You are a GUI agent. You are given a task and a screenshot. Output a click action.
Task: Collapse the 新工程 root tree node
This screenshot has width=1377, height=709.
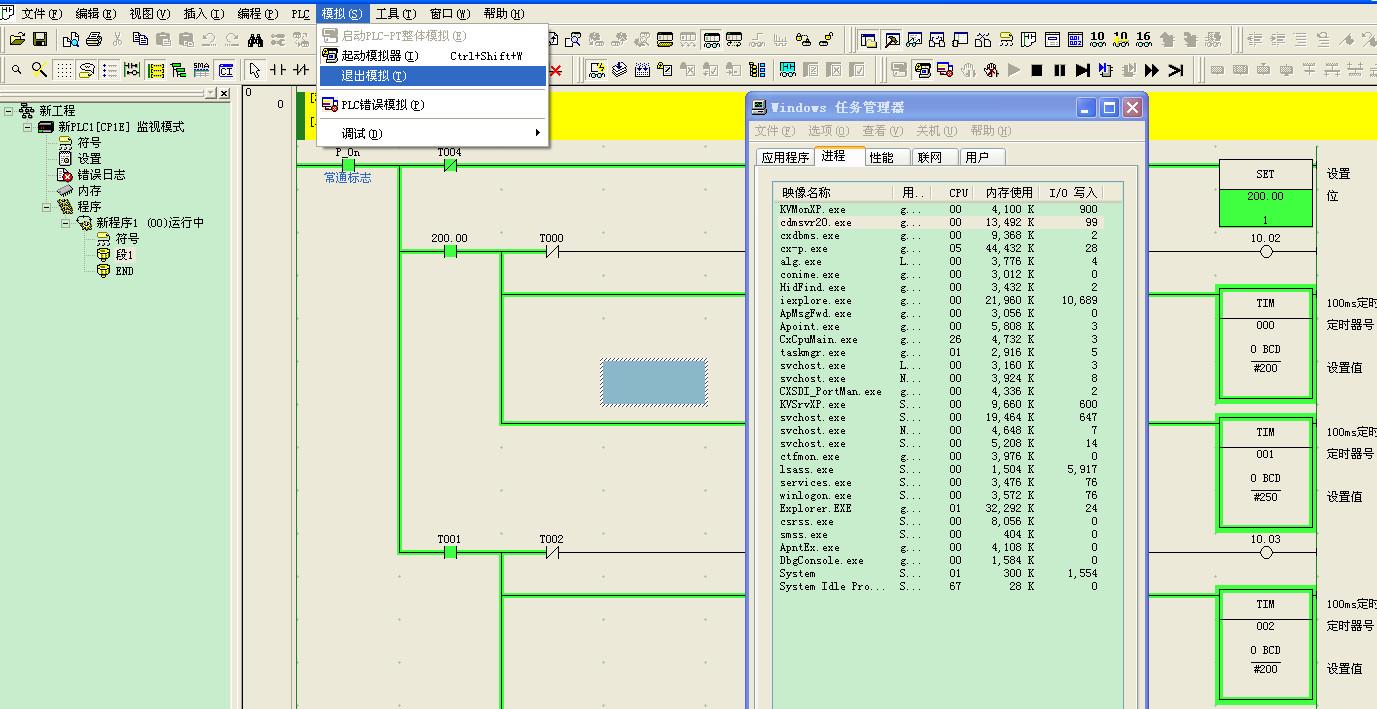point(9,111)
